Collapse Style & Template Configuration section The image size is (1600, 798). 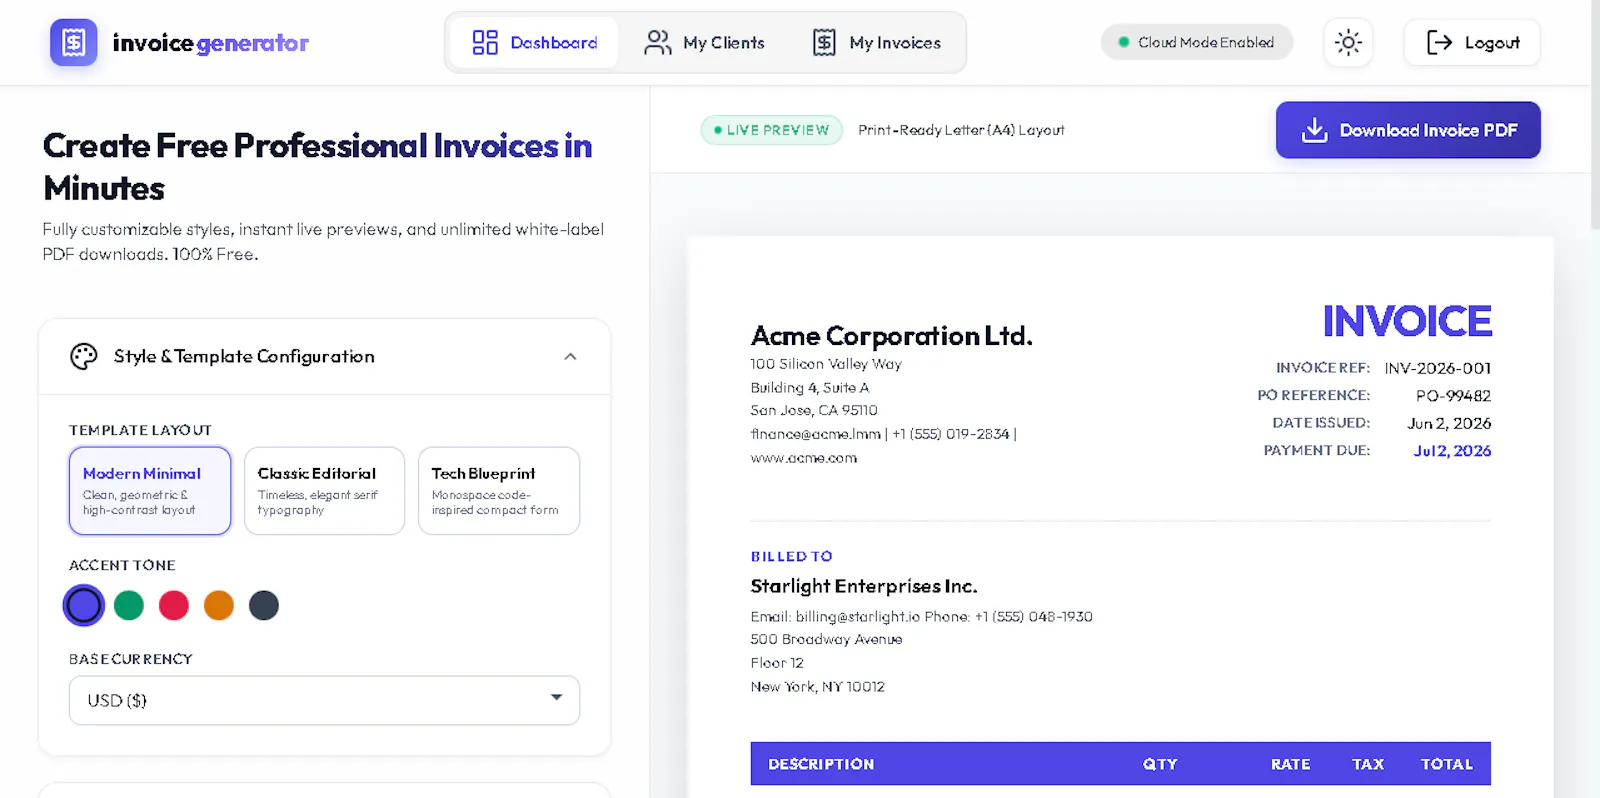coord(570,356)
